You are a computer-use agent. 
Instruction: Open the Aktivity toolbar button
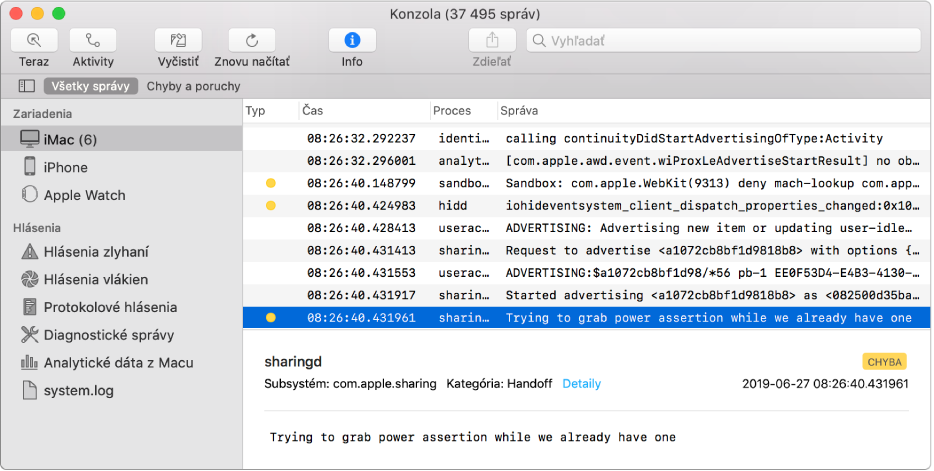tap(93, 40)
